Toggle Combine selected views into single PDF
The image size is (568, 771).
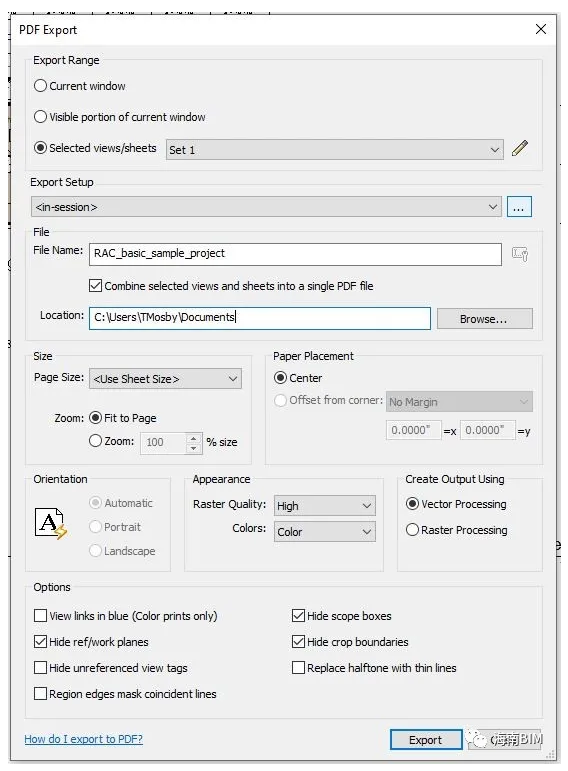[95, 286]
